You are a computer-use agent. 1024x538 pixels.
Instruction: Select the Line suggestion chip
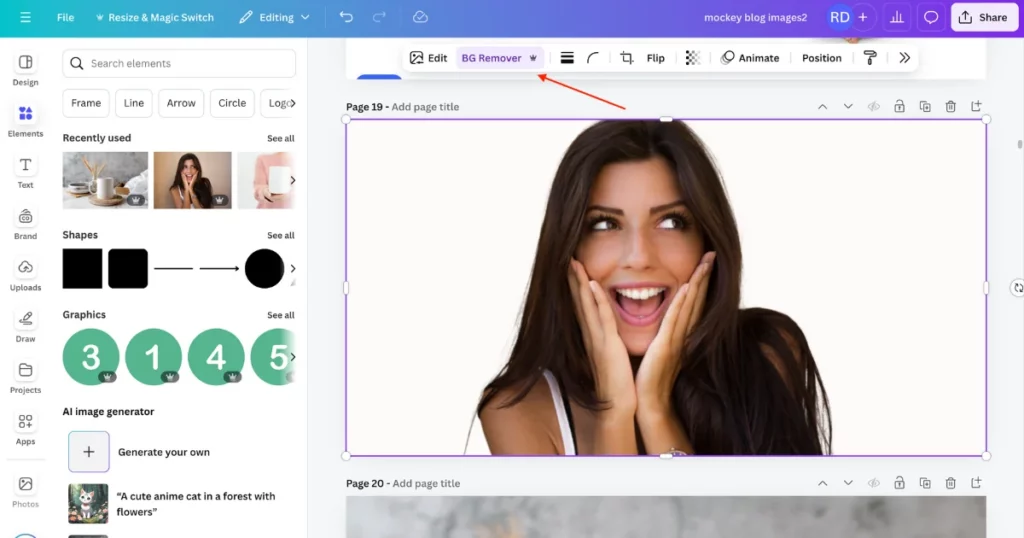[134, 103]
